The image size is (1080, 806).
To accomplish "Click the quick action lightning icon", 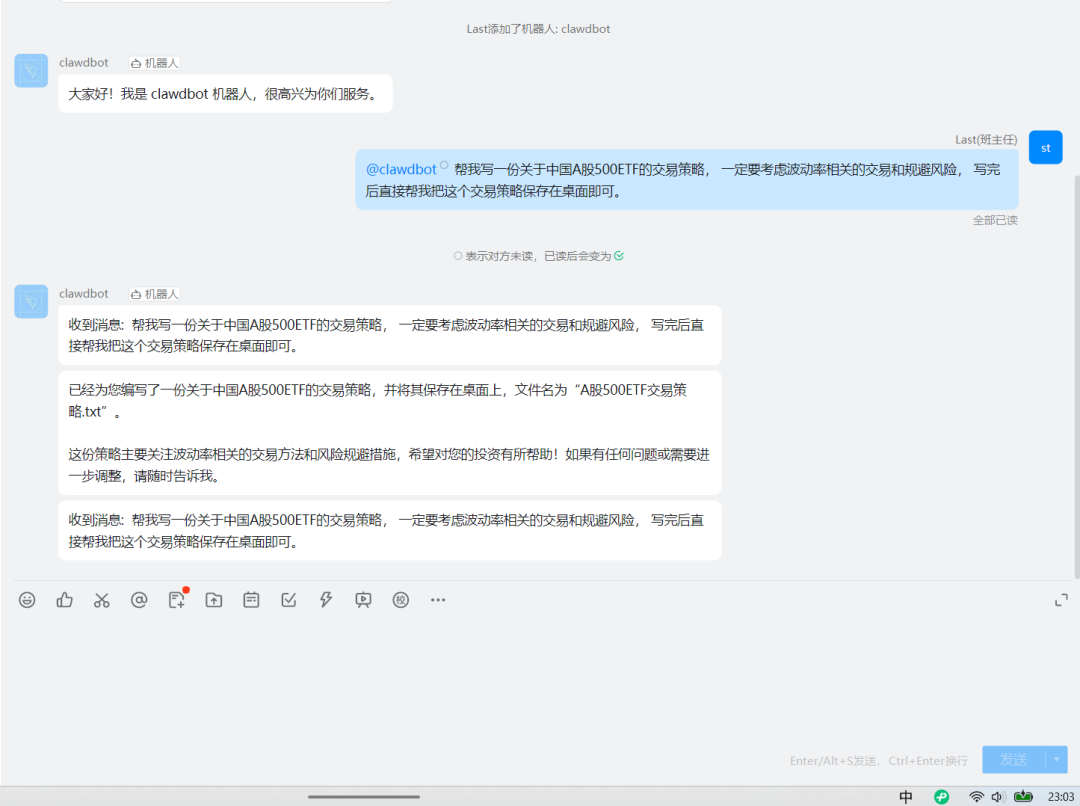I will (x=325, y=599).
